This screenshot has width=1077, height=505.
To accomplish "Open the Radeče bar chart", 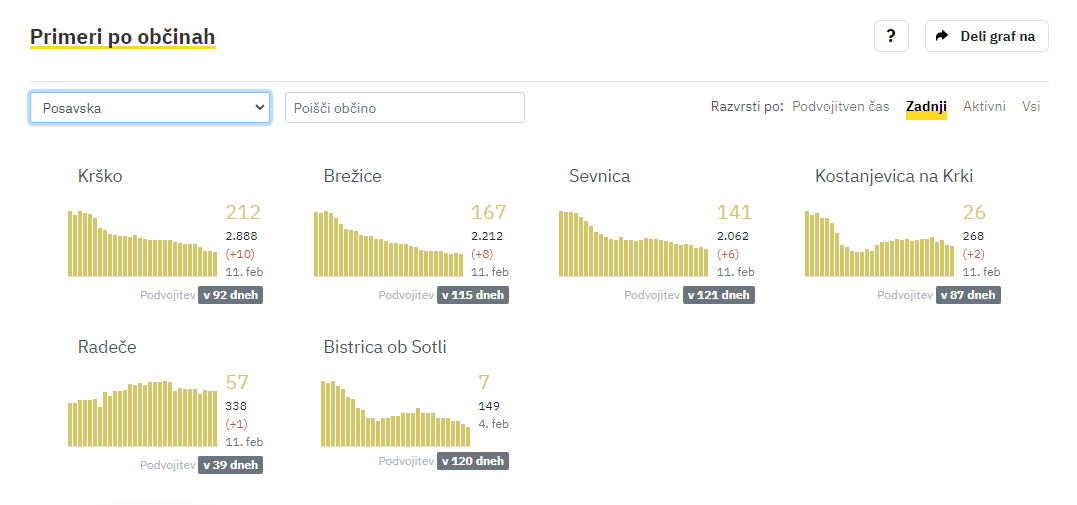I will pos(142,414).
